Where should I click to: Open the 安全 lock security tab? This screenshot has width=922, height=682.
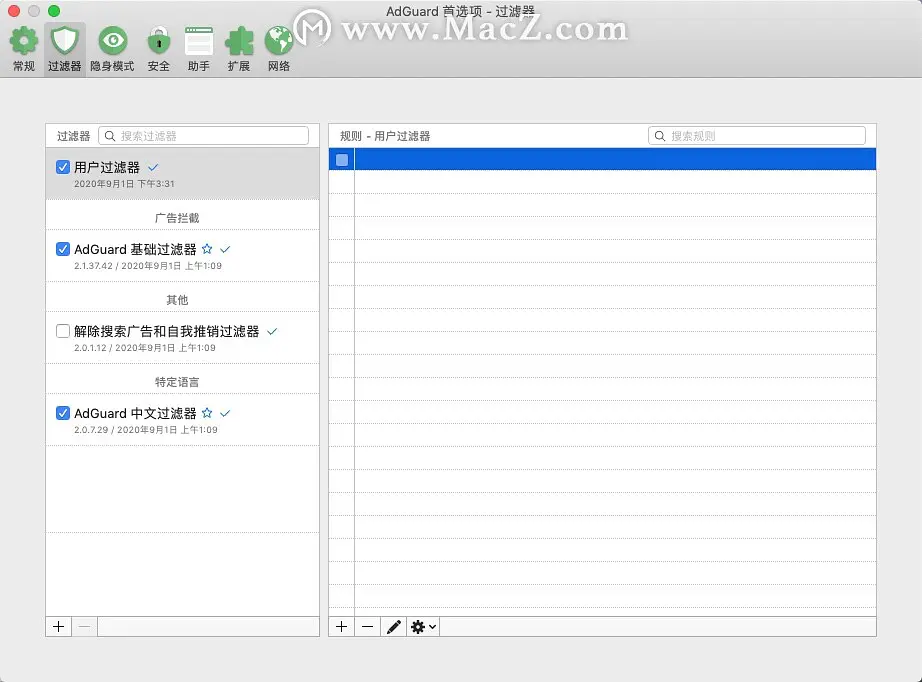click(x=159, y=49)
